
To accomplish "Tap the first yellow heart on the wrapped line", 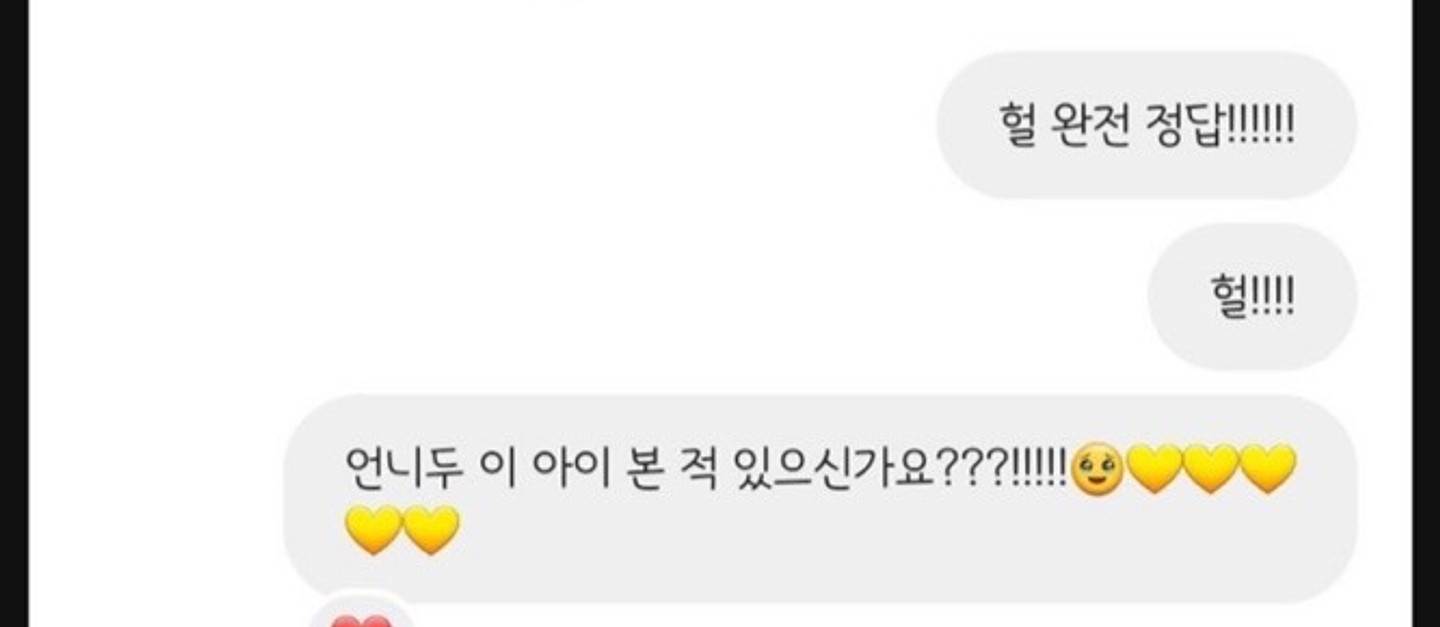I will pyautogui.click(x=373, y=530).
